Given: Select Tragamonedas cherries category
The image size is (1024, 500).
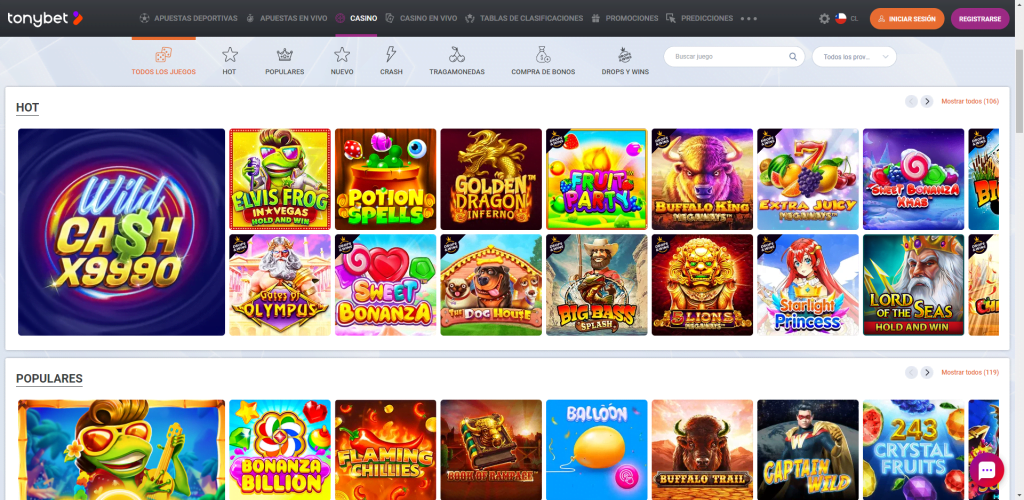Looking at the screenshot, I should pyautogui.click(x=457, y=61).
